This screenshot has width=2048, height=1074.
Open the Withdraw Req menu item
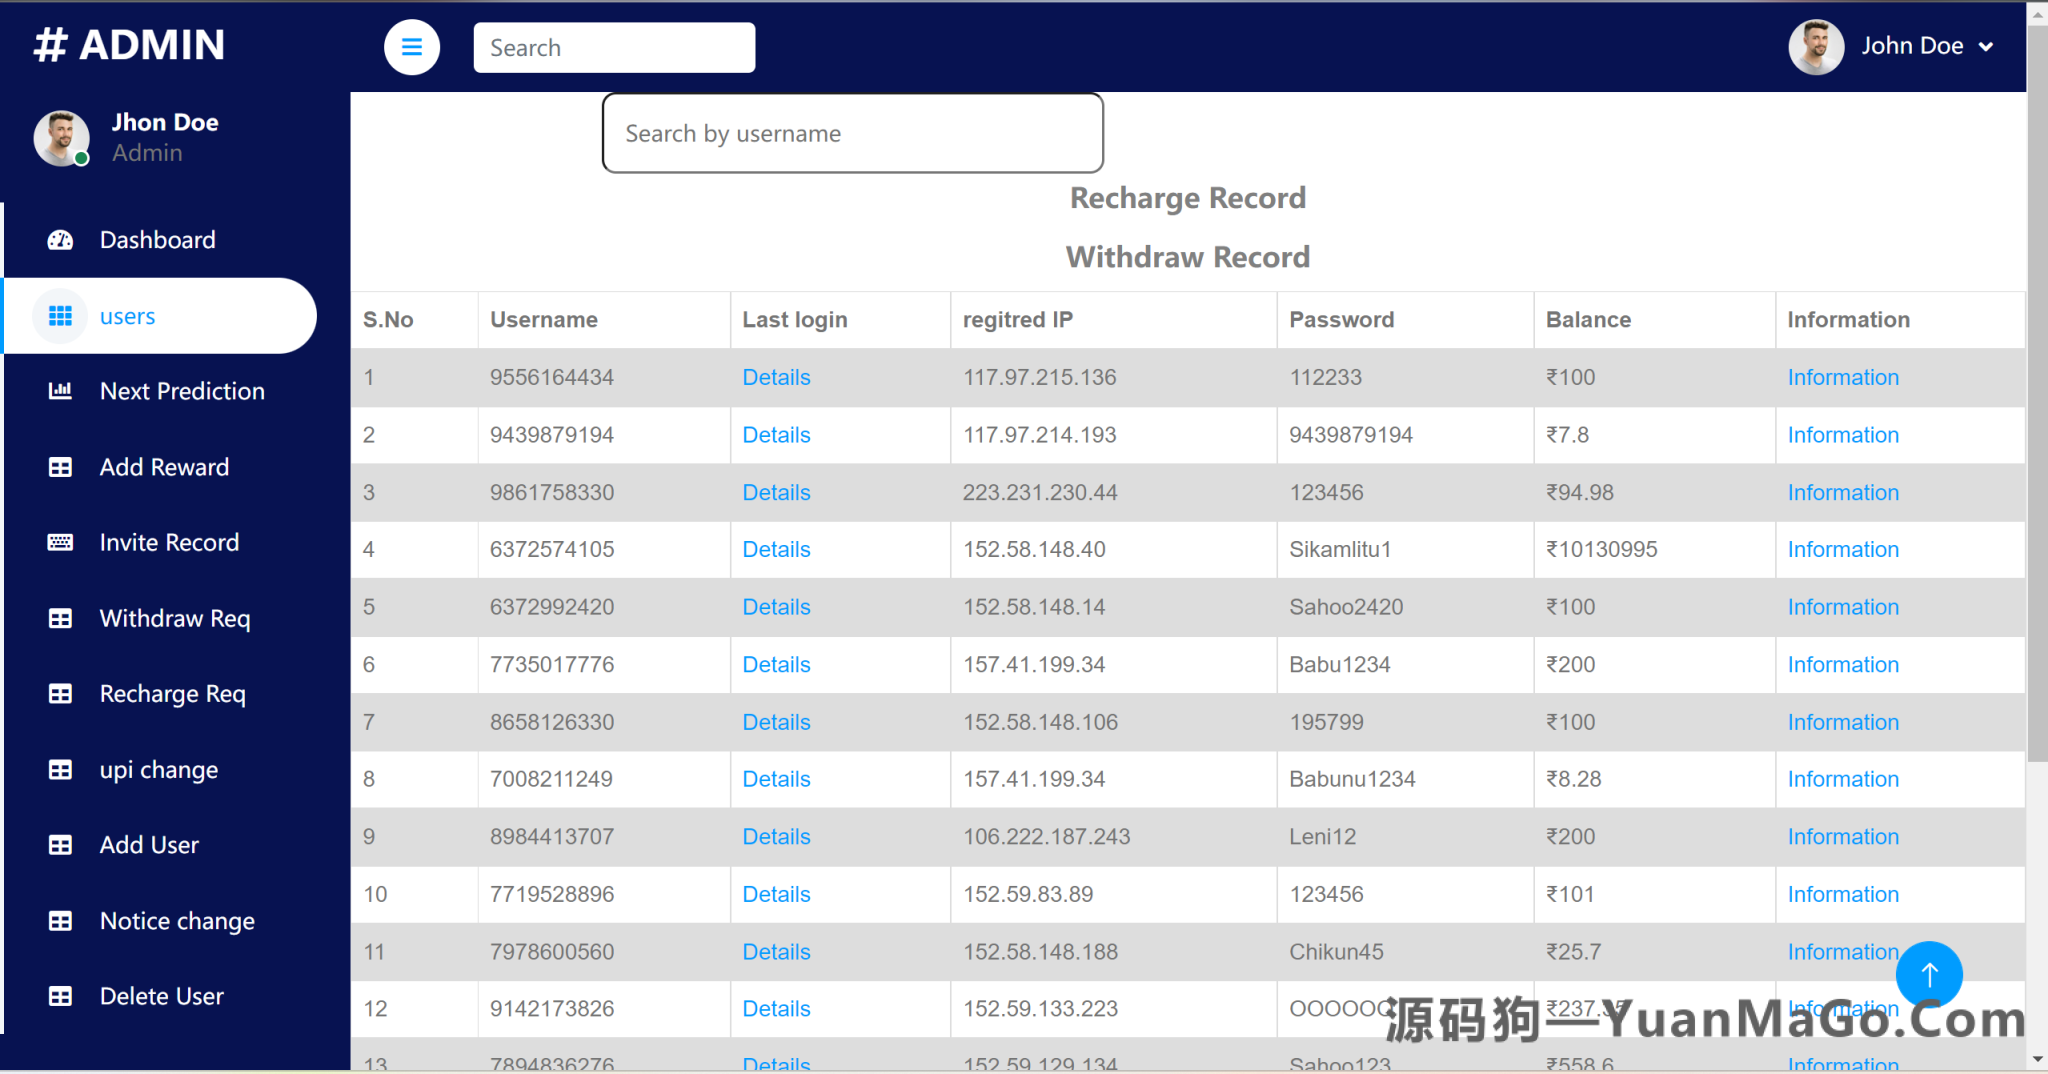click(174, 618)
